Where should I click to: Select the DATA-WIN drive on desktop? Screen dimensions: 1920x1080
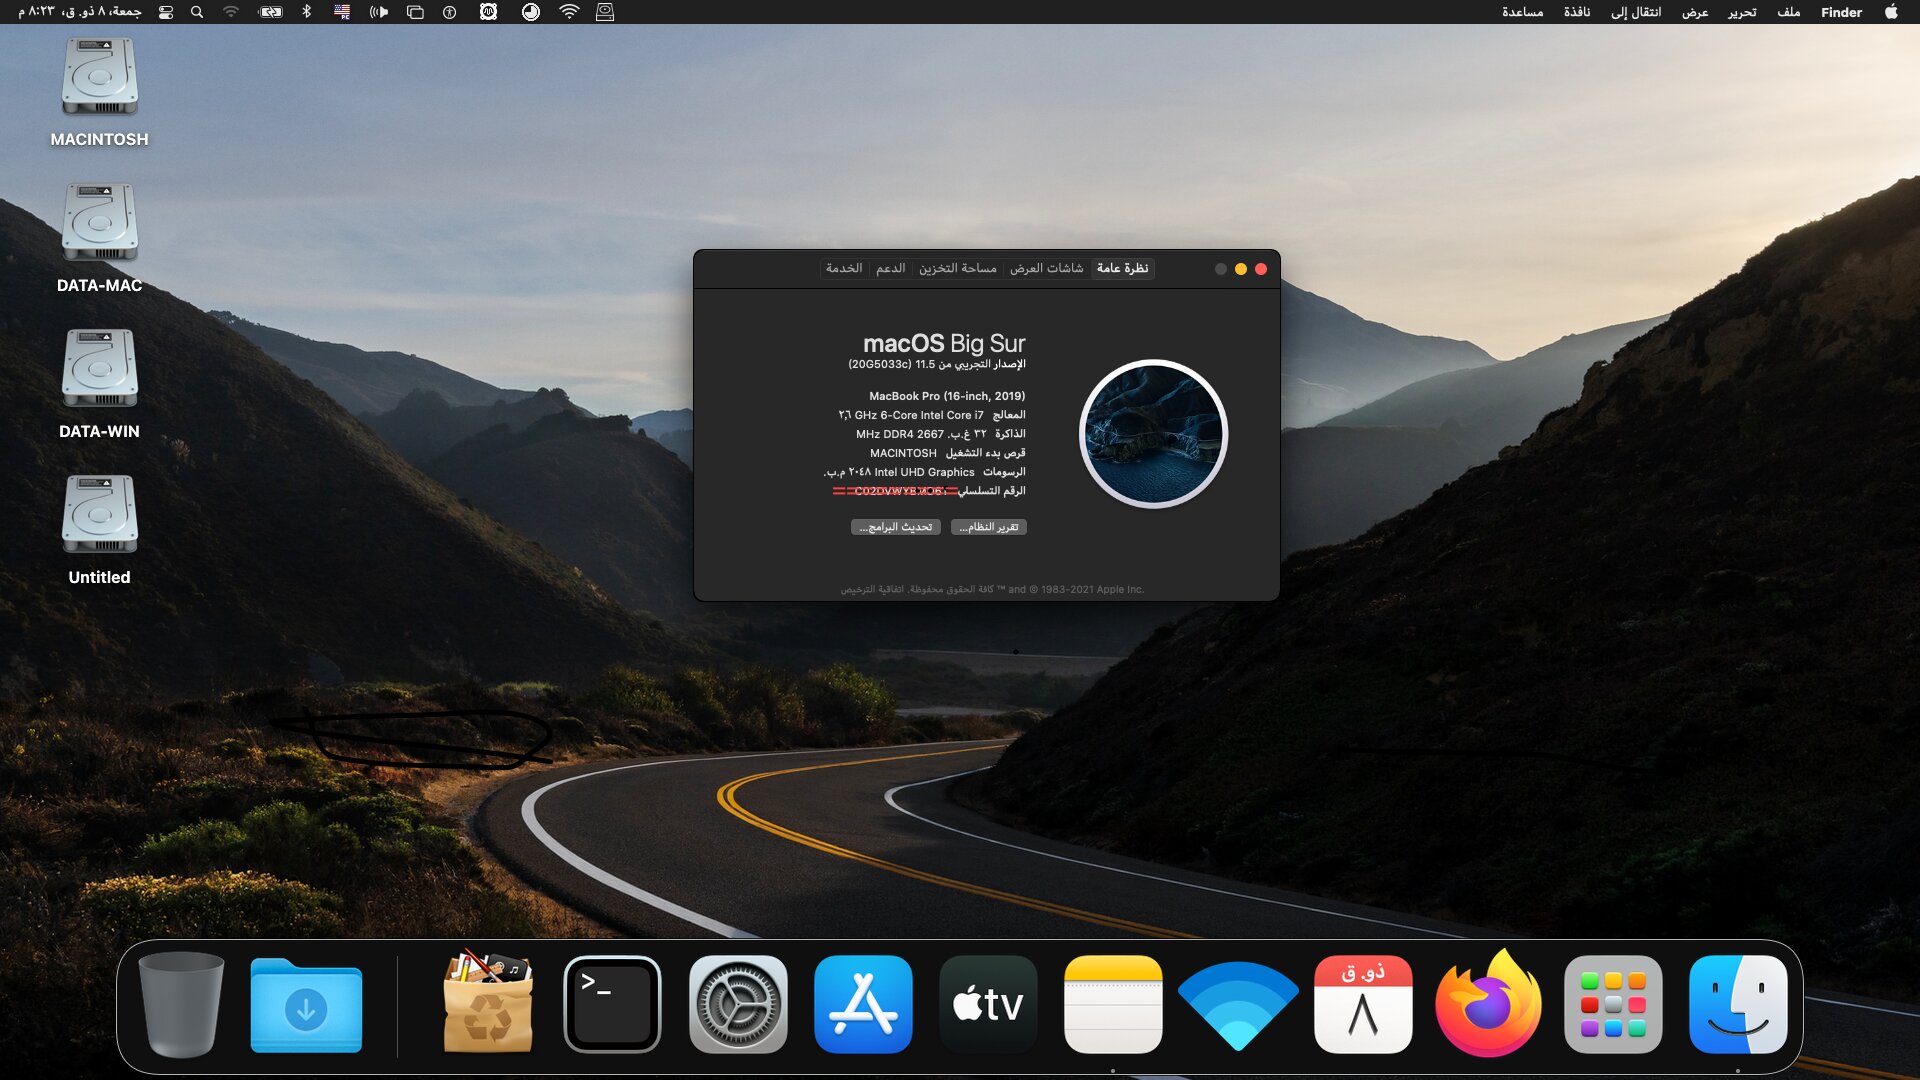pos(99,370)
